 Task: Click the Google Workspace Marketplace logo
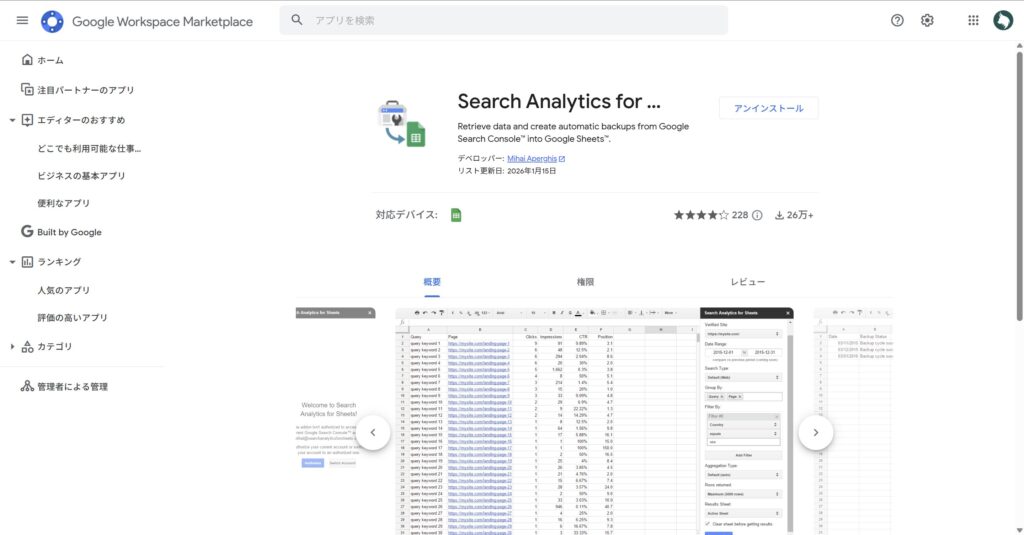52,21
